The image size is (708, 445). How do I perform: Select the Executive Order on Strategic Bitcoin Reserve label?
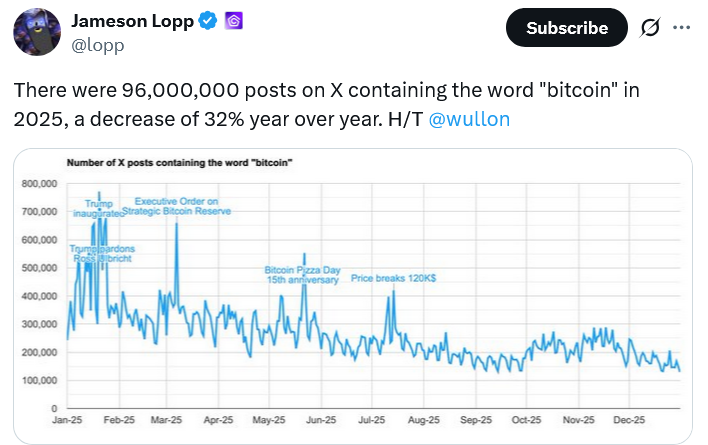pos(178,207)
